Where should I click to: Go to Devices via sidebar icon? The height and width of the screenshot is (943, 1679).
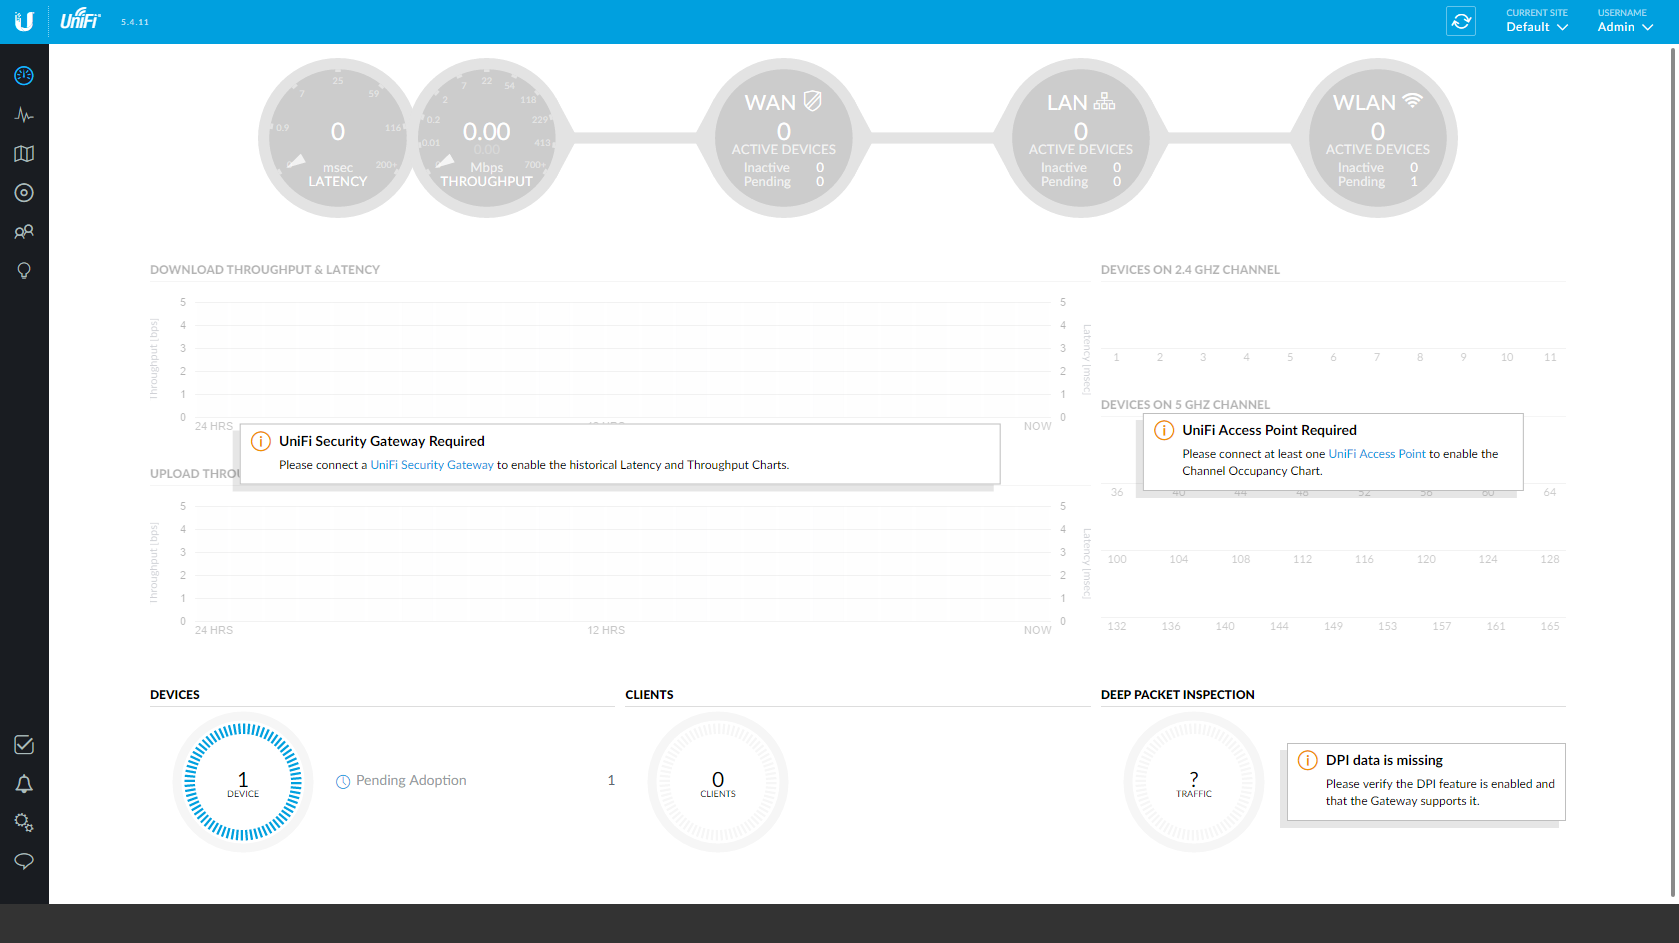click(x=24, y=193)
